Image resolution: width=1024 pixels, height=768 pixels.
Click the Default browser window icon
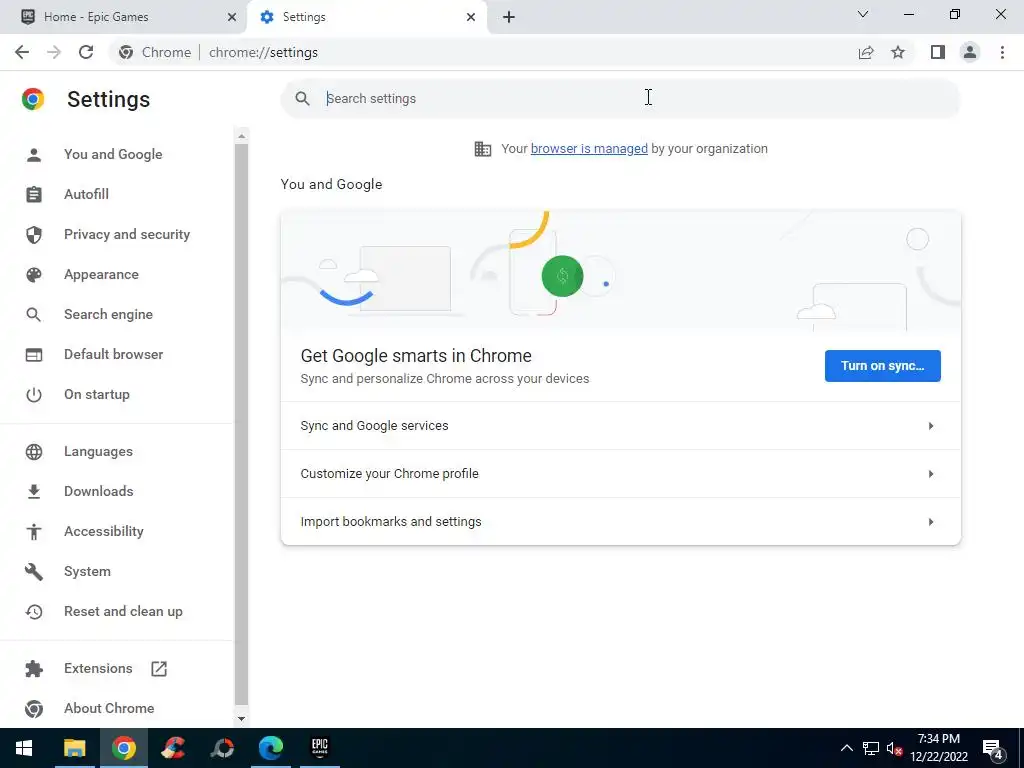coord(34,355)
